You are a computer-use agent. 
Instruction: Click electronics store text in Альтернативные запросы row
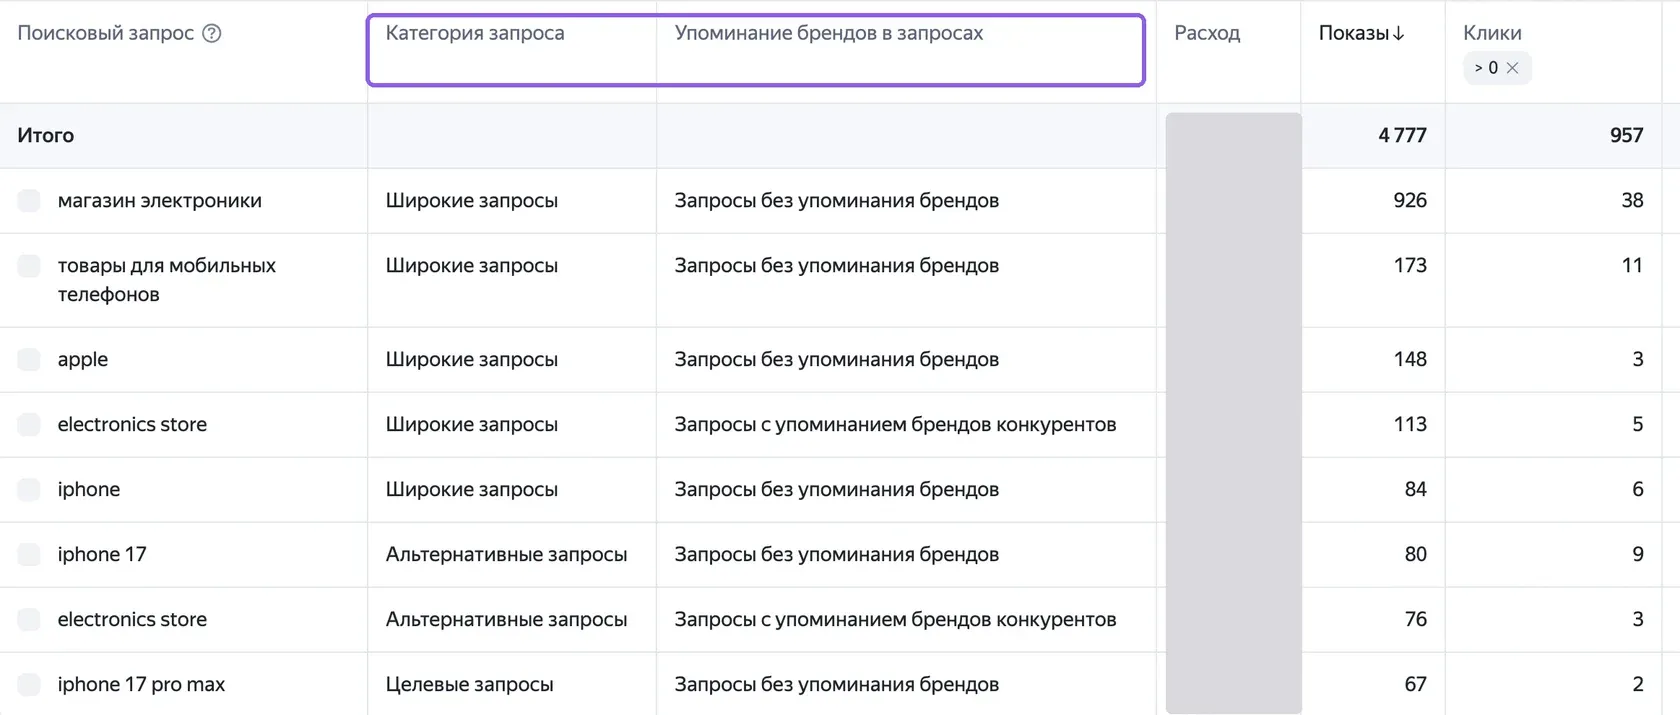132,619
